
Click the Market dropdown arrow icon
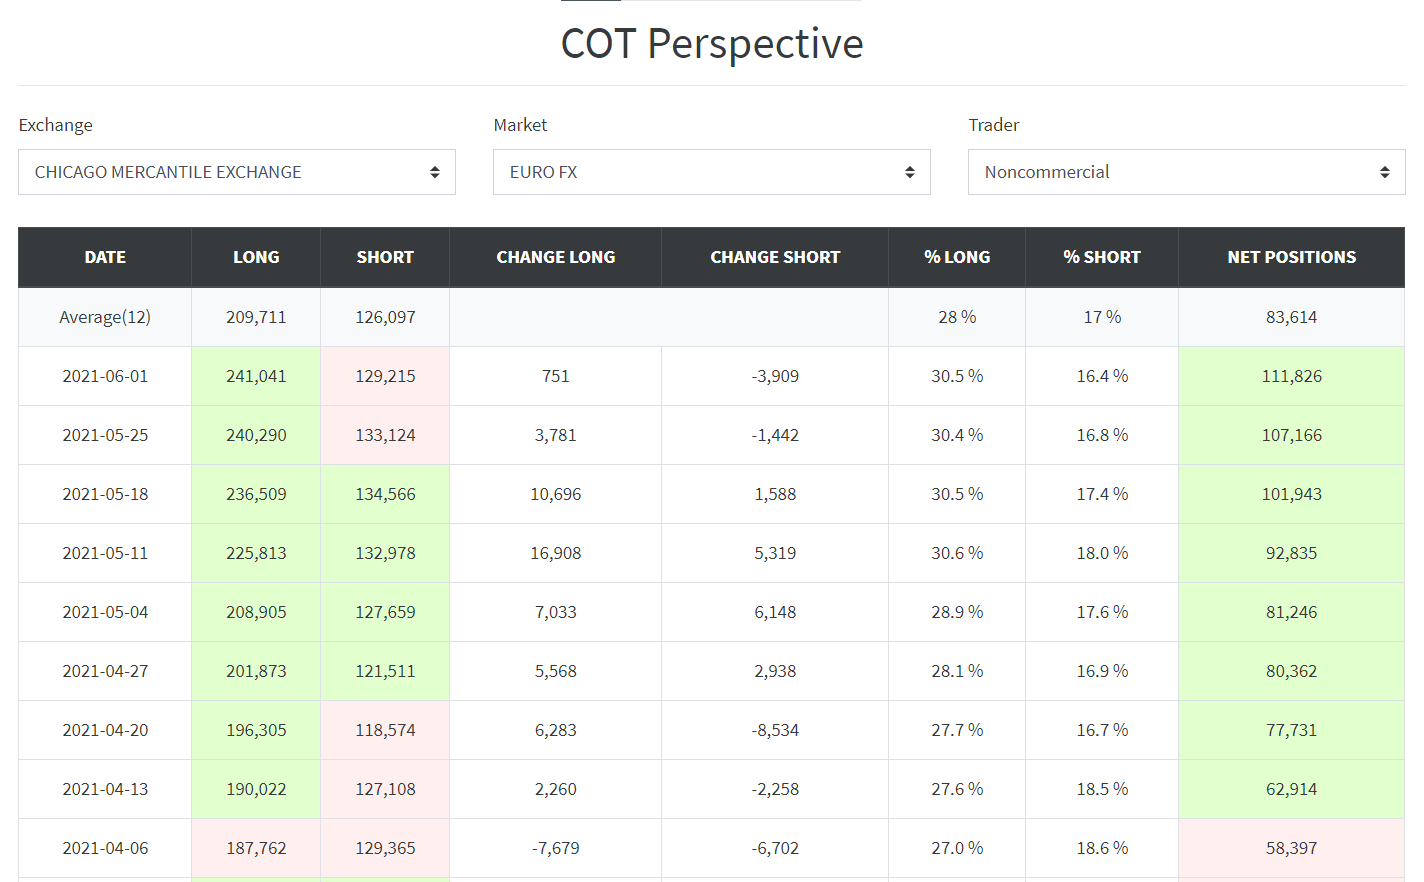coord(910,171)
